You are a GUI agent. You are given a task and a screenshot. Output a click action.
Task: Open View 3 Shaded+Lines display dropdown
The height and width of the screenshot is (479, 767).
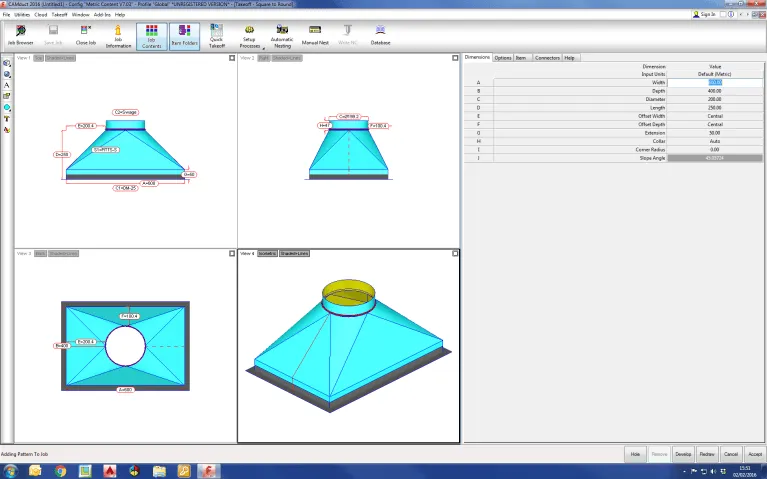pyautogui.click(x=64, y=253)
